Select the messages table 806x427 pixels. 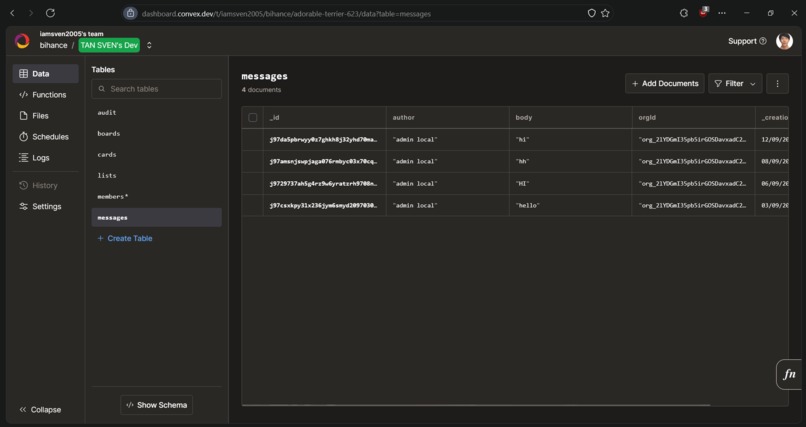point(156,217)
